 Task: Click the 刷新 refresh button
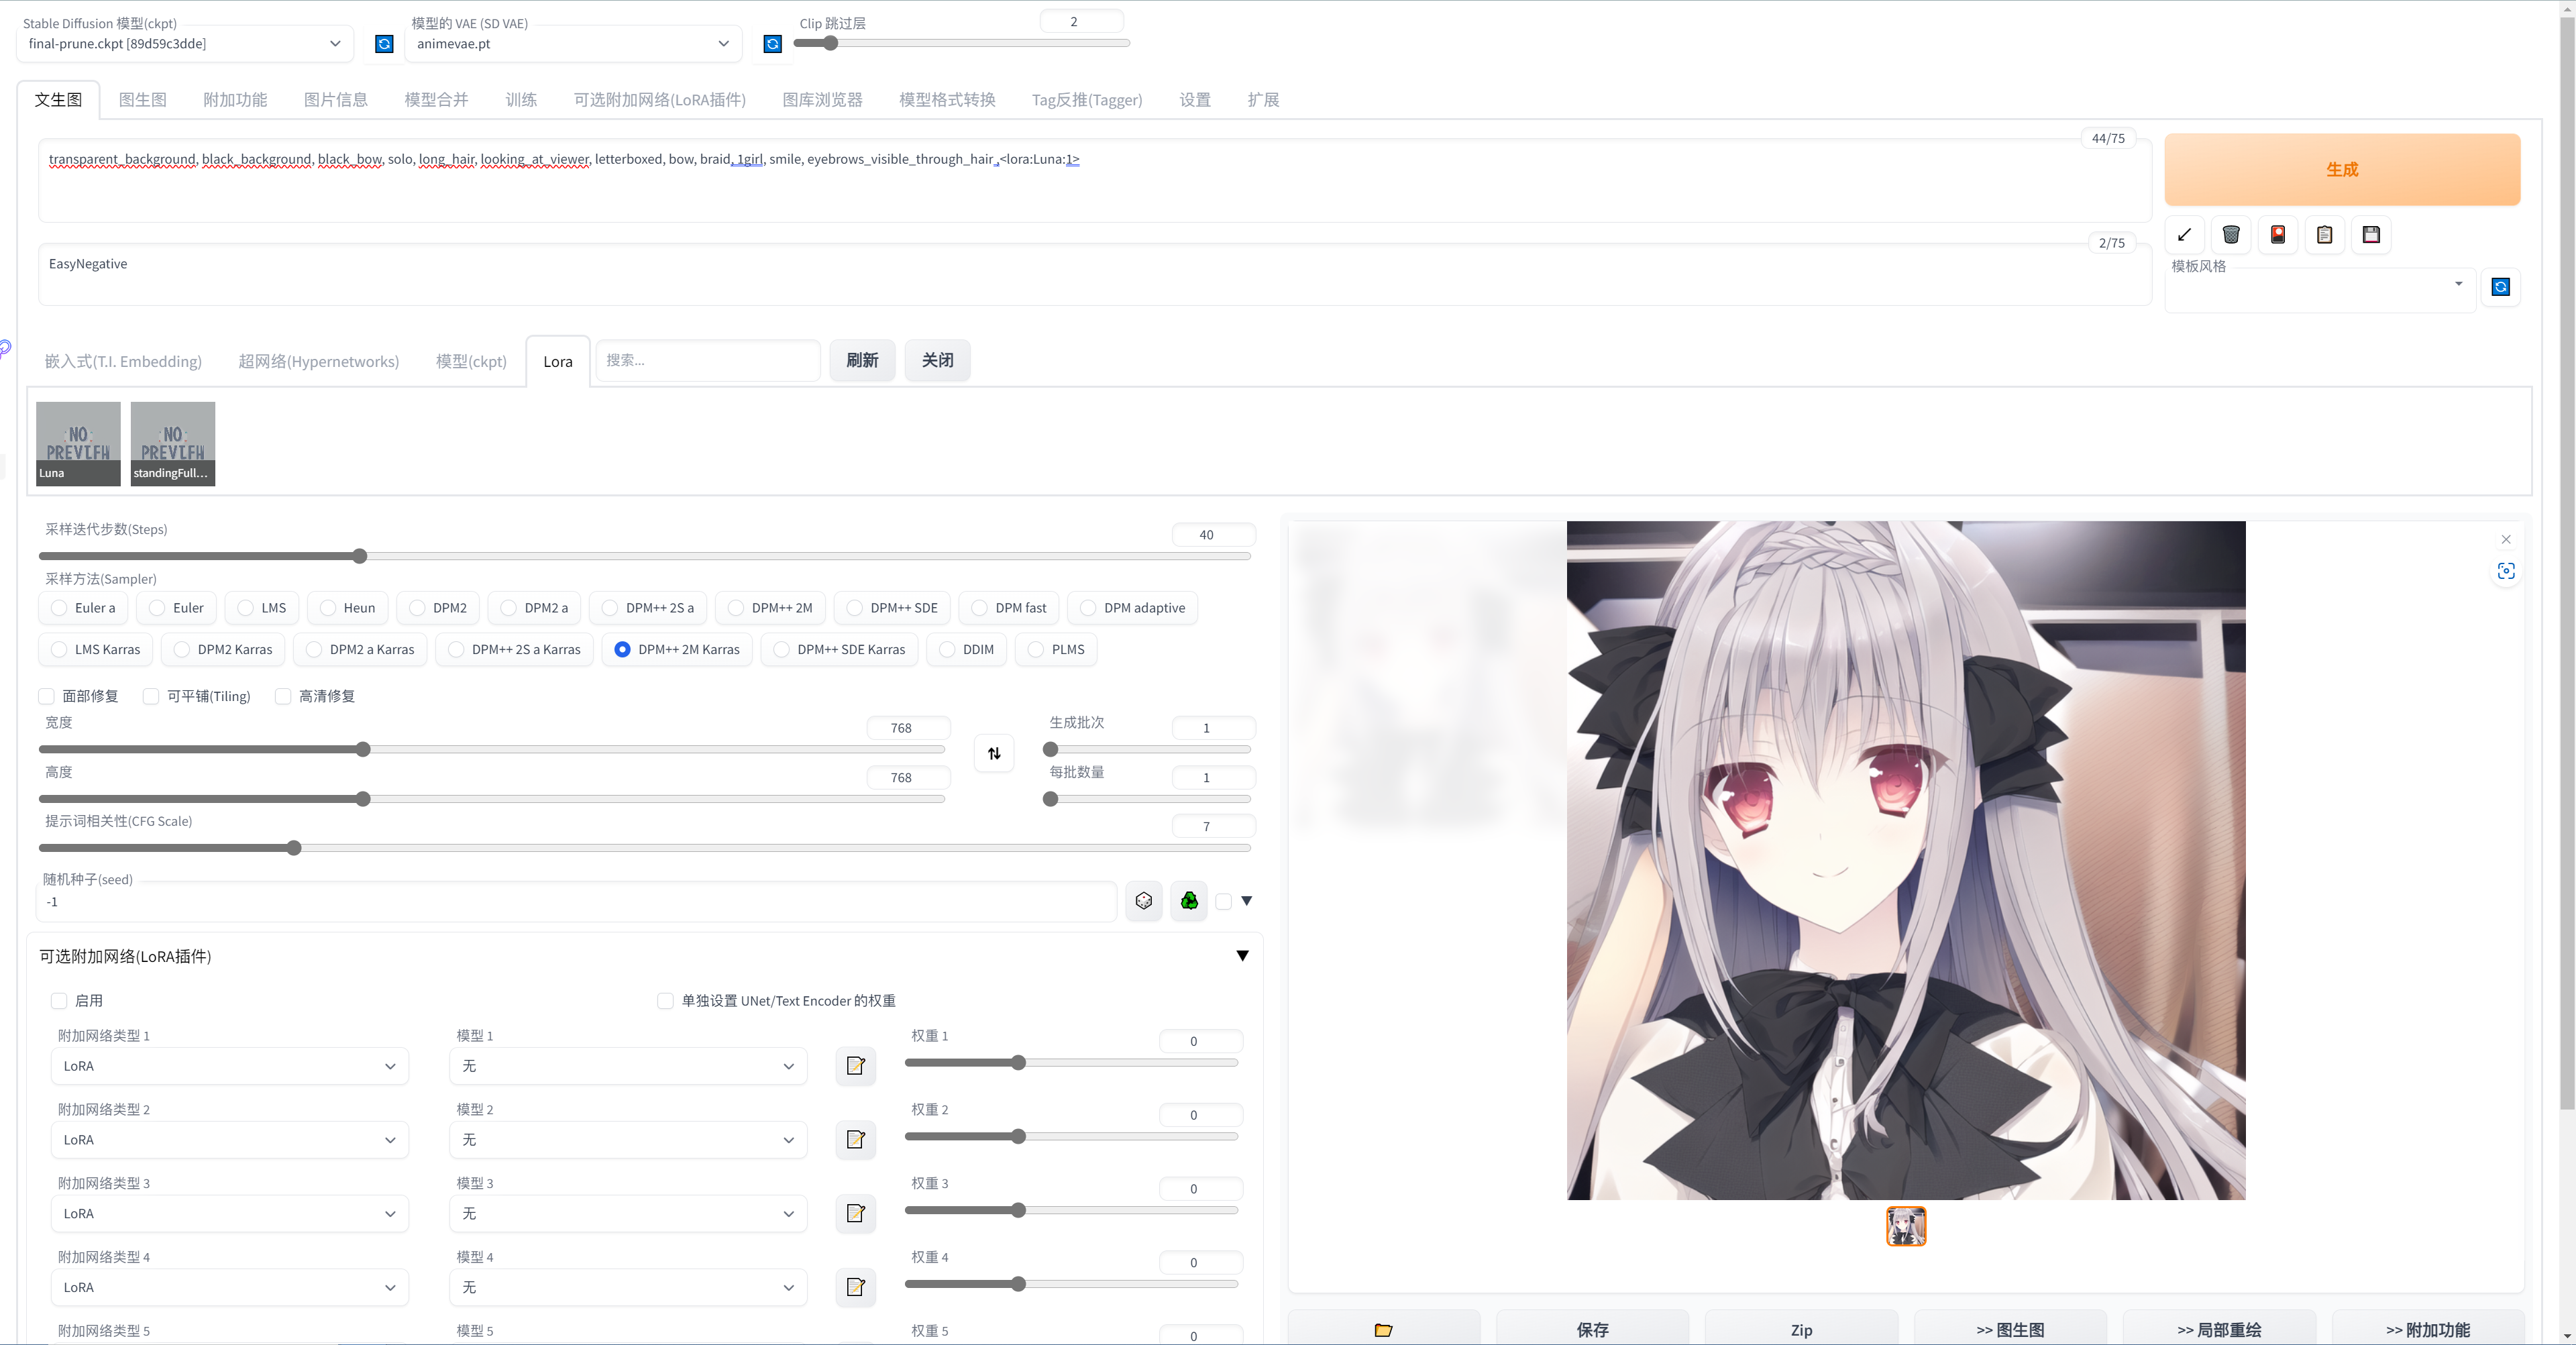coord(862,360)
